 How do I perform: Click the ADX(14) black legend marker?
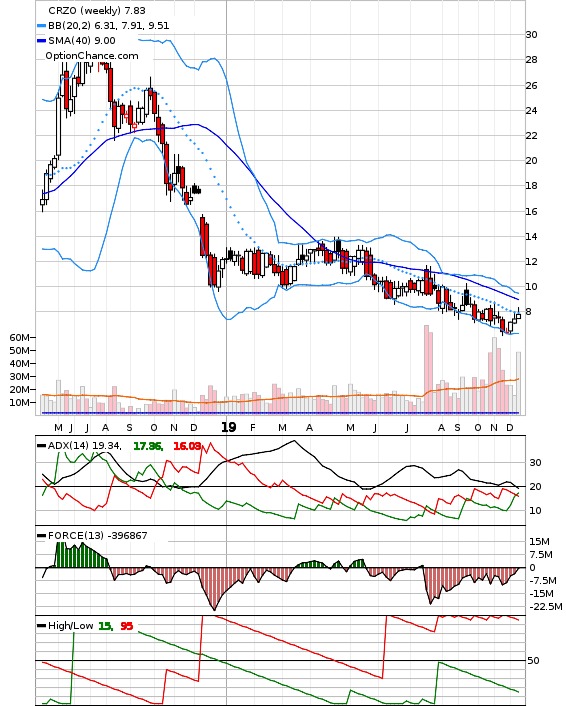[41, 446]
